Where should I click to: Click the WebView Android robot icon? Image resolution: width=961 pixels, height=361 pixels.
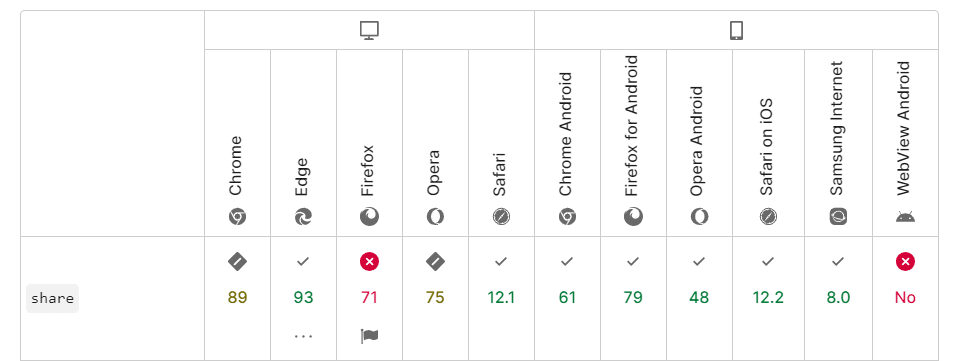click(905, 216)
